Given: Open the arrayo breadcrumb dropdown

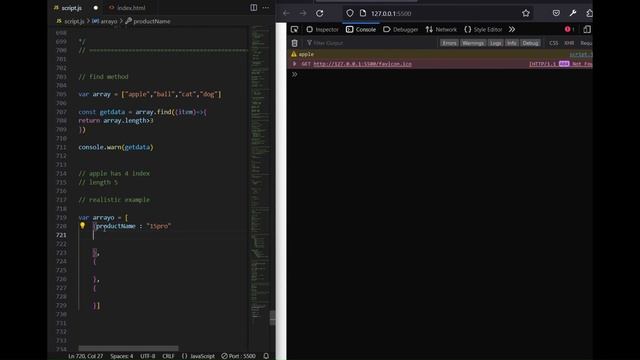Looking at the screenshot, I should pos(104,21).
